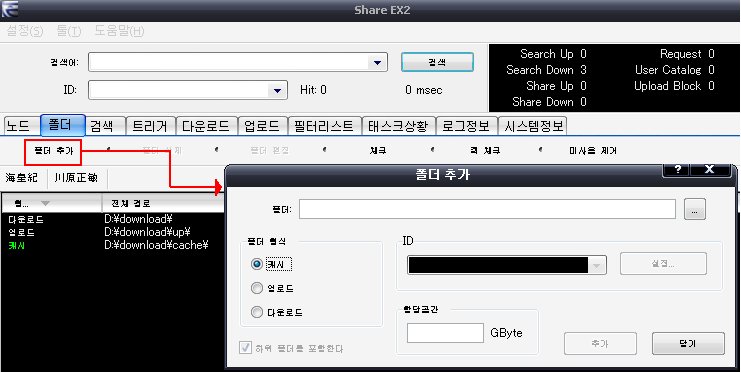Expand the ID dropdown beside Hit: 0
The image size is (741, 372).
pos(277,90)
